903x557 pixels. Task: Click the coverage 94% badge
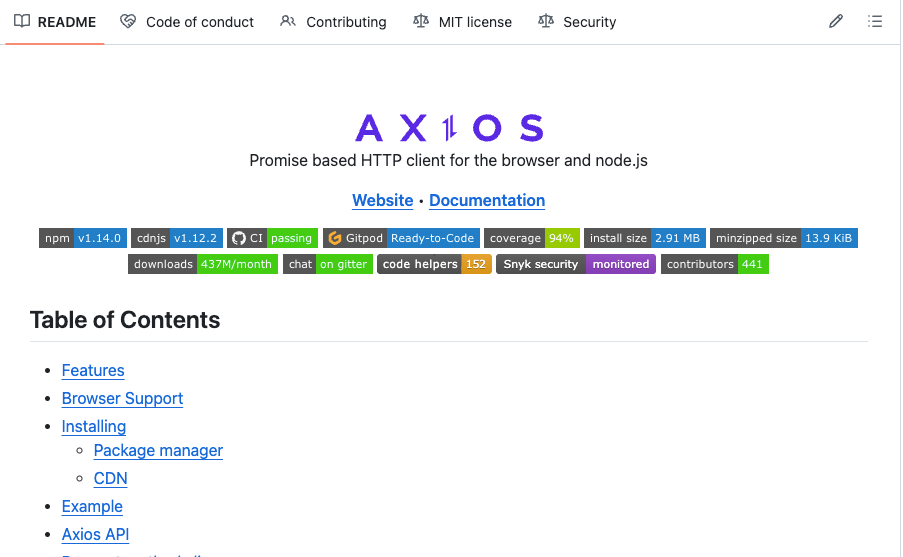tap(532, 238)
